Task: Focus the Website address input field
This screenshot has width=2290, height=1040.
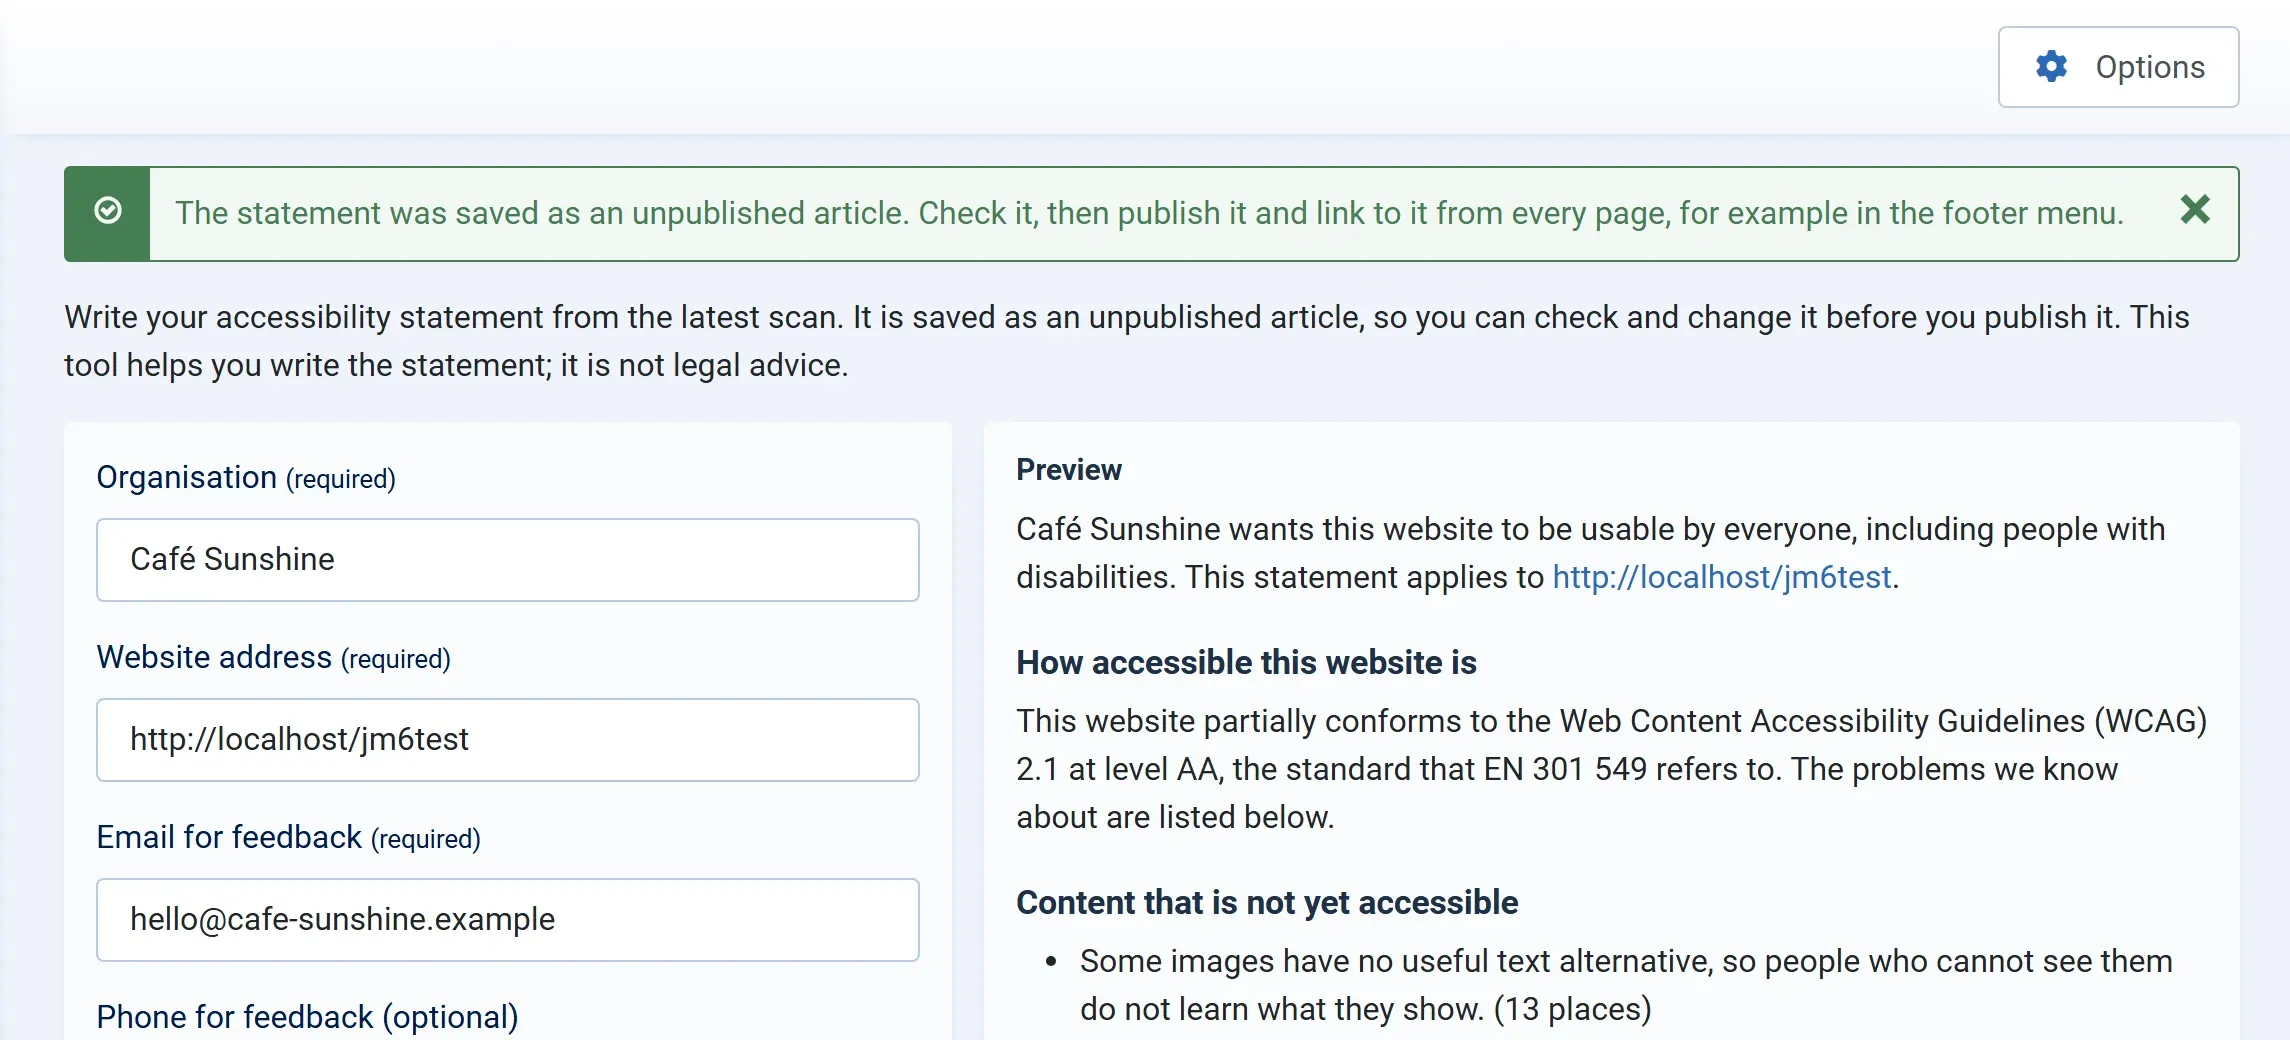Action: coord(508,740)
